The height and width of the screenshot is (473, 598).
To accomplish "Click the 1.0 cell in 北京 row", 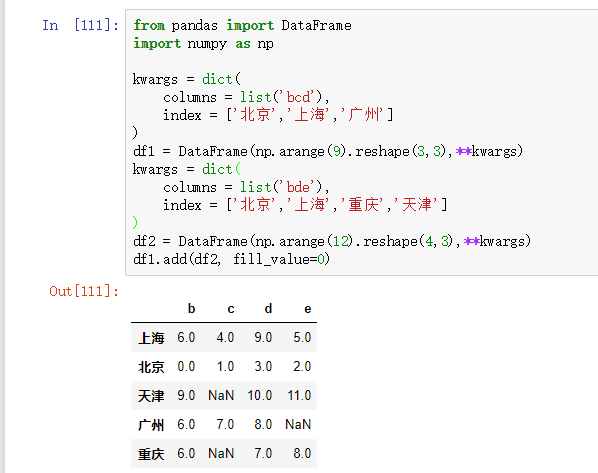I will pyautogui.click(x=225, y=367).
